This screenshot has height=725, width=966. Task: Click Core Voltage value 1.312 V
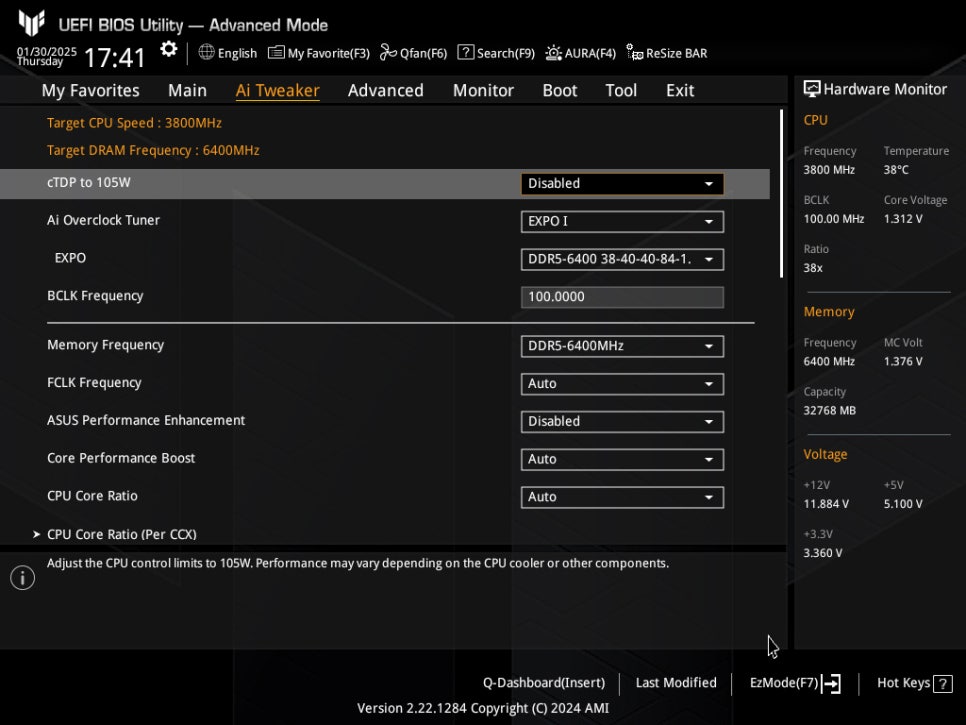[x=903, y=219]
